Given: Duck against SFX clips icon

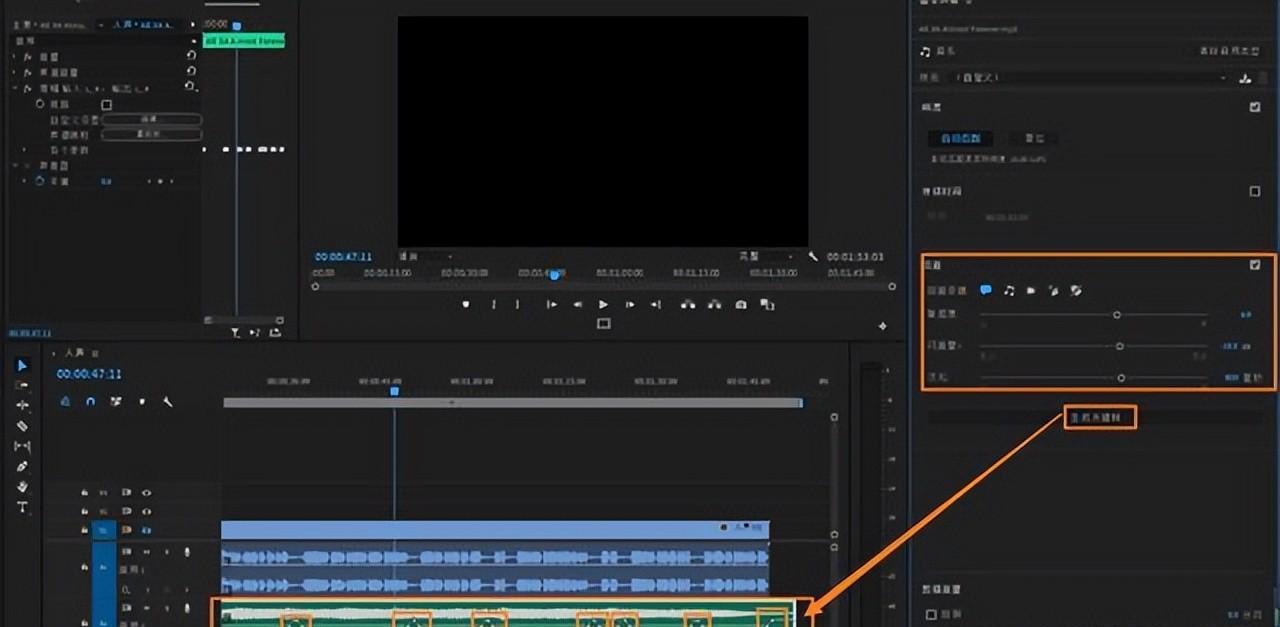Looking at the screenshot, I should click(1031, 290).
